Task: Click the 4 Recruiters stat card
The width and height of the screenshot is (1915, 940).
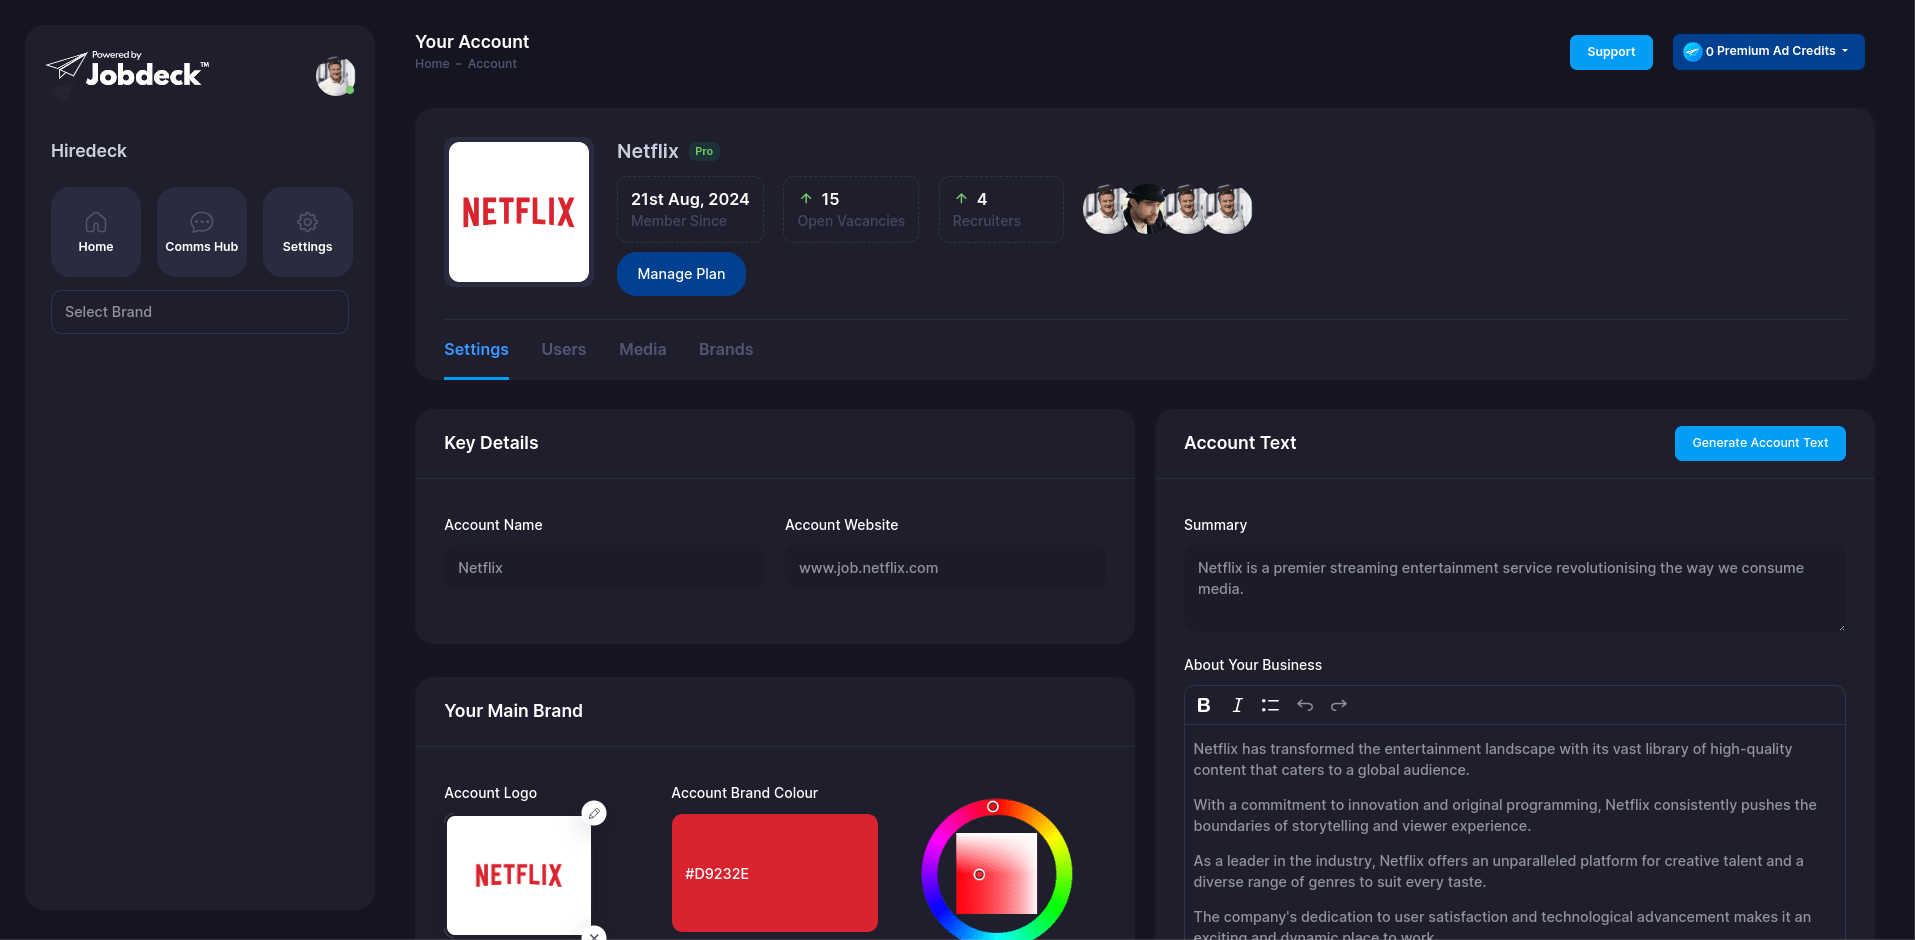Action: coord(1001,209)
